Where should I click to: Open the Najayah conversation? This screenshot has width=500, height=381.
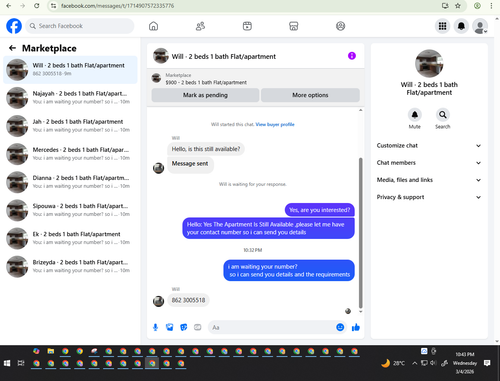point(70,98)
